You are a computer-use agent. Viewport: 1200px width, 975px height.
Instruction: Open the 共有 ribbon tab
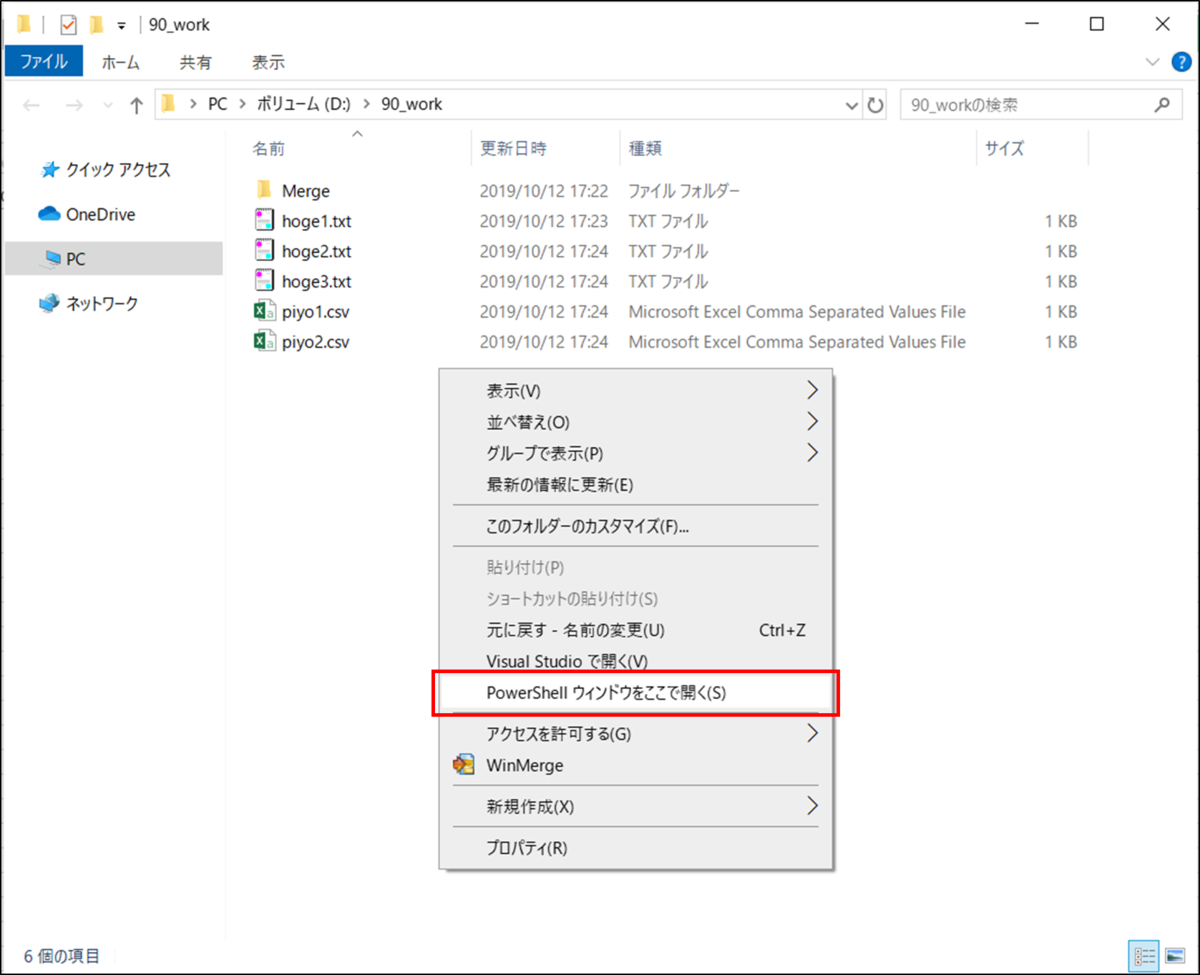click(195, 62)
